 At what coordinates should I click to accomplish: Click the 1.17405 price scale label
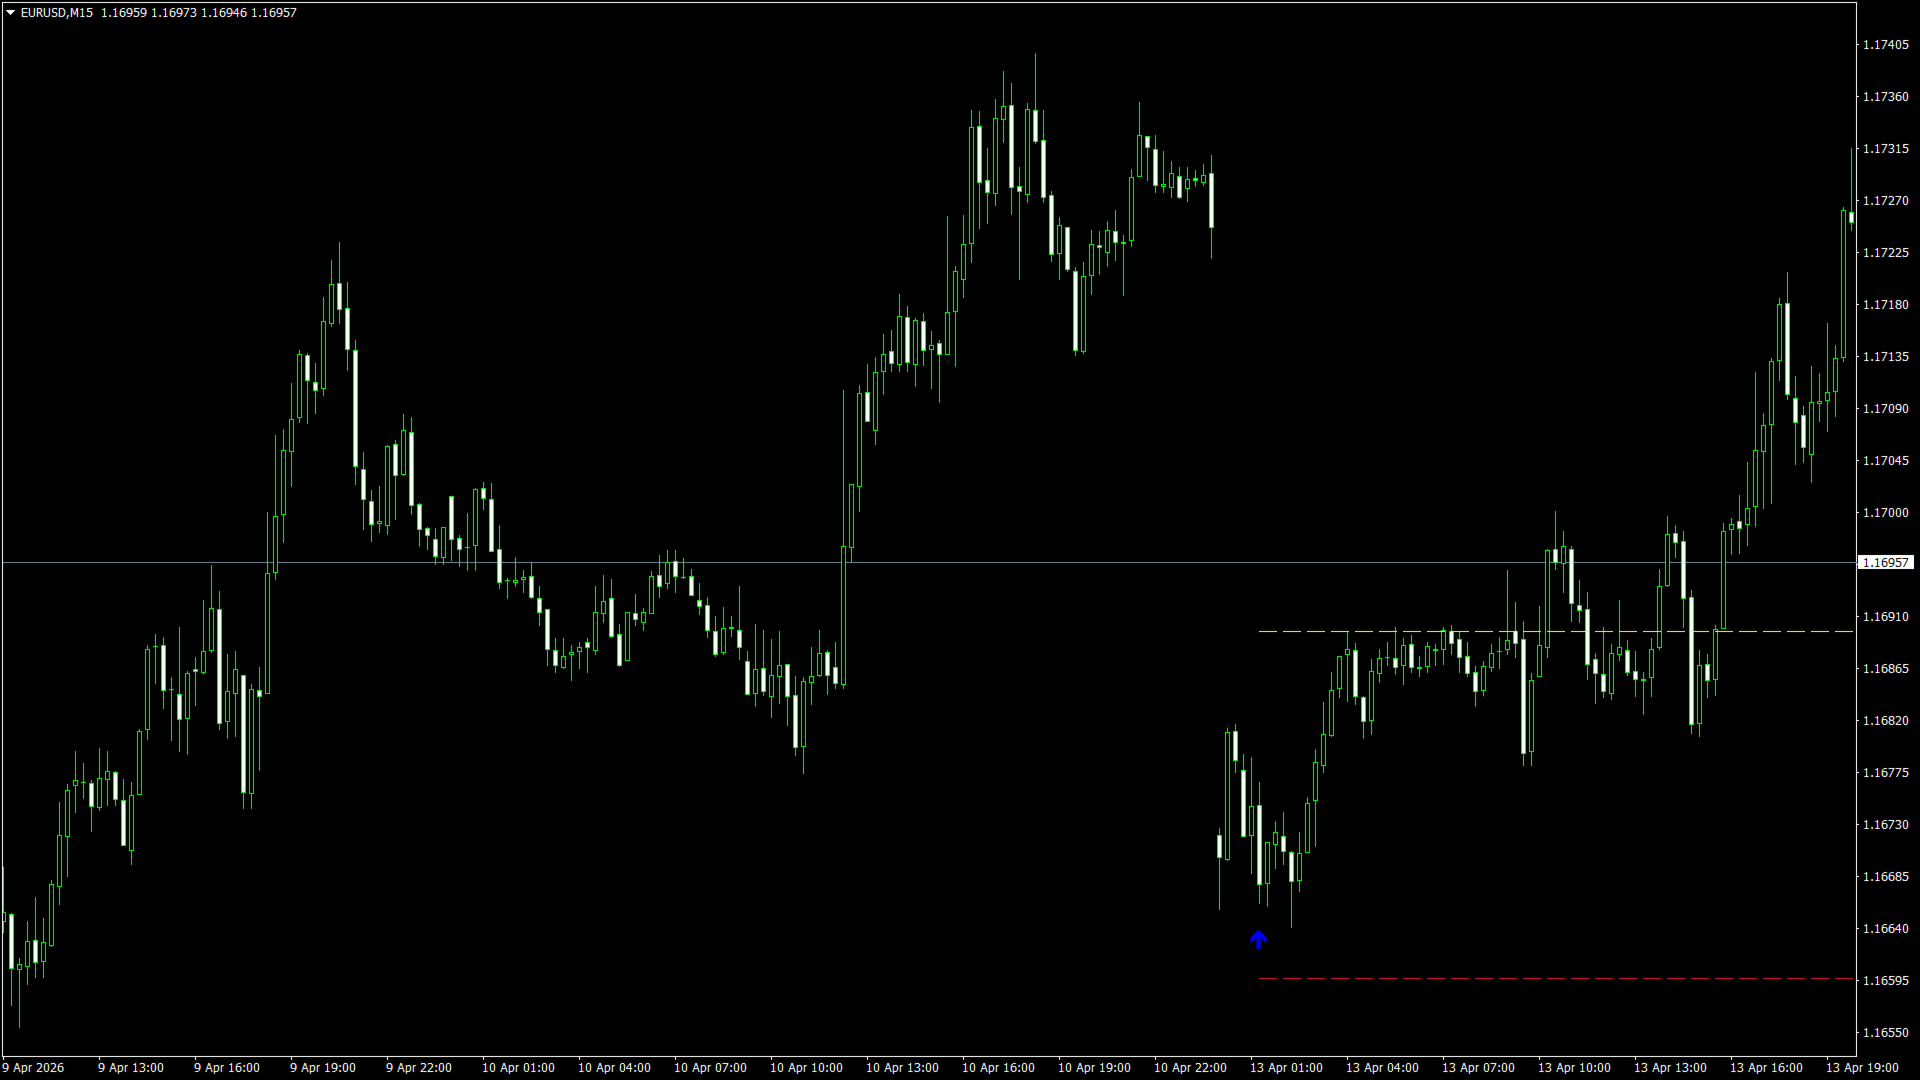pyautogui.click(x=1884, y=45)
